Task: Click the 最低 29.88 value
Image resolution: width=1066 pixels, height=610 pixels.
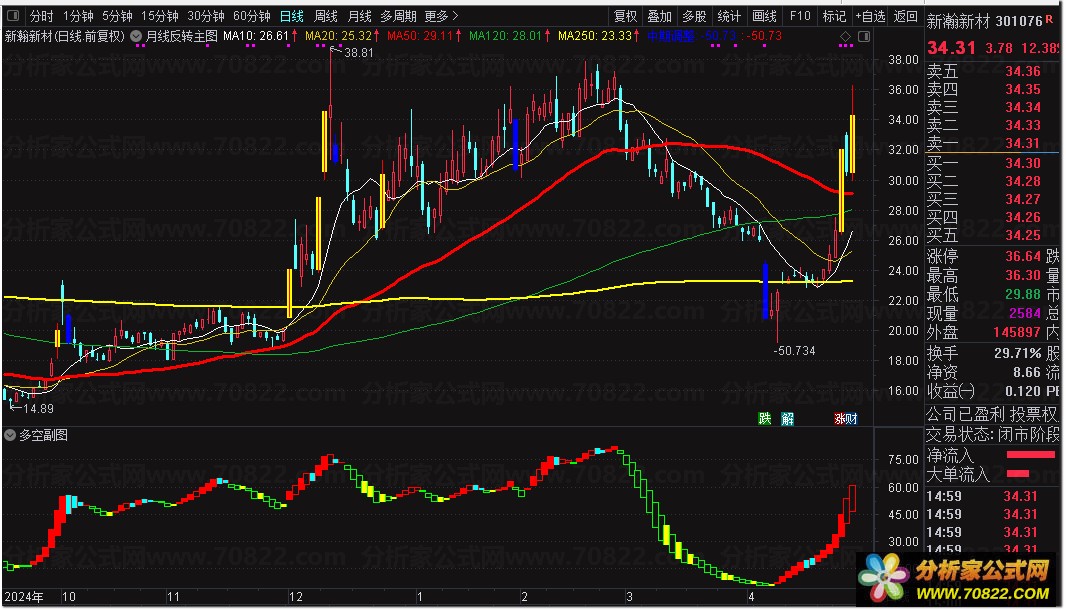Action: [1023, 294]
